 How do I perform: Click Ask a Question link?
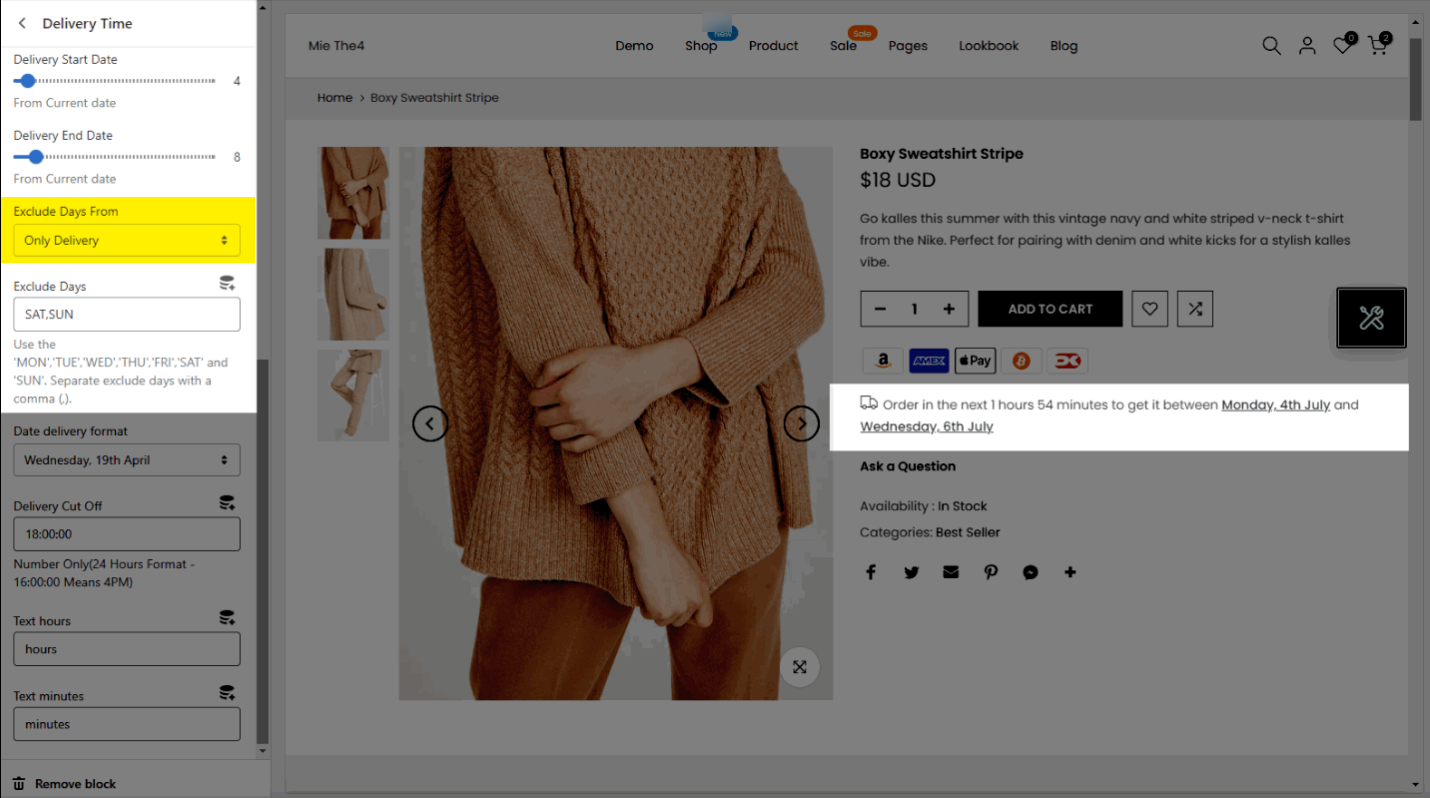pyautogui.click(x=908, y=466)
